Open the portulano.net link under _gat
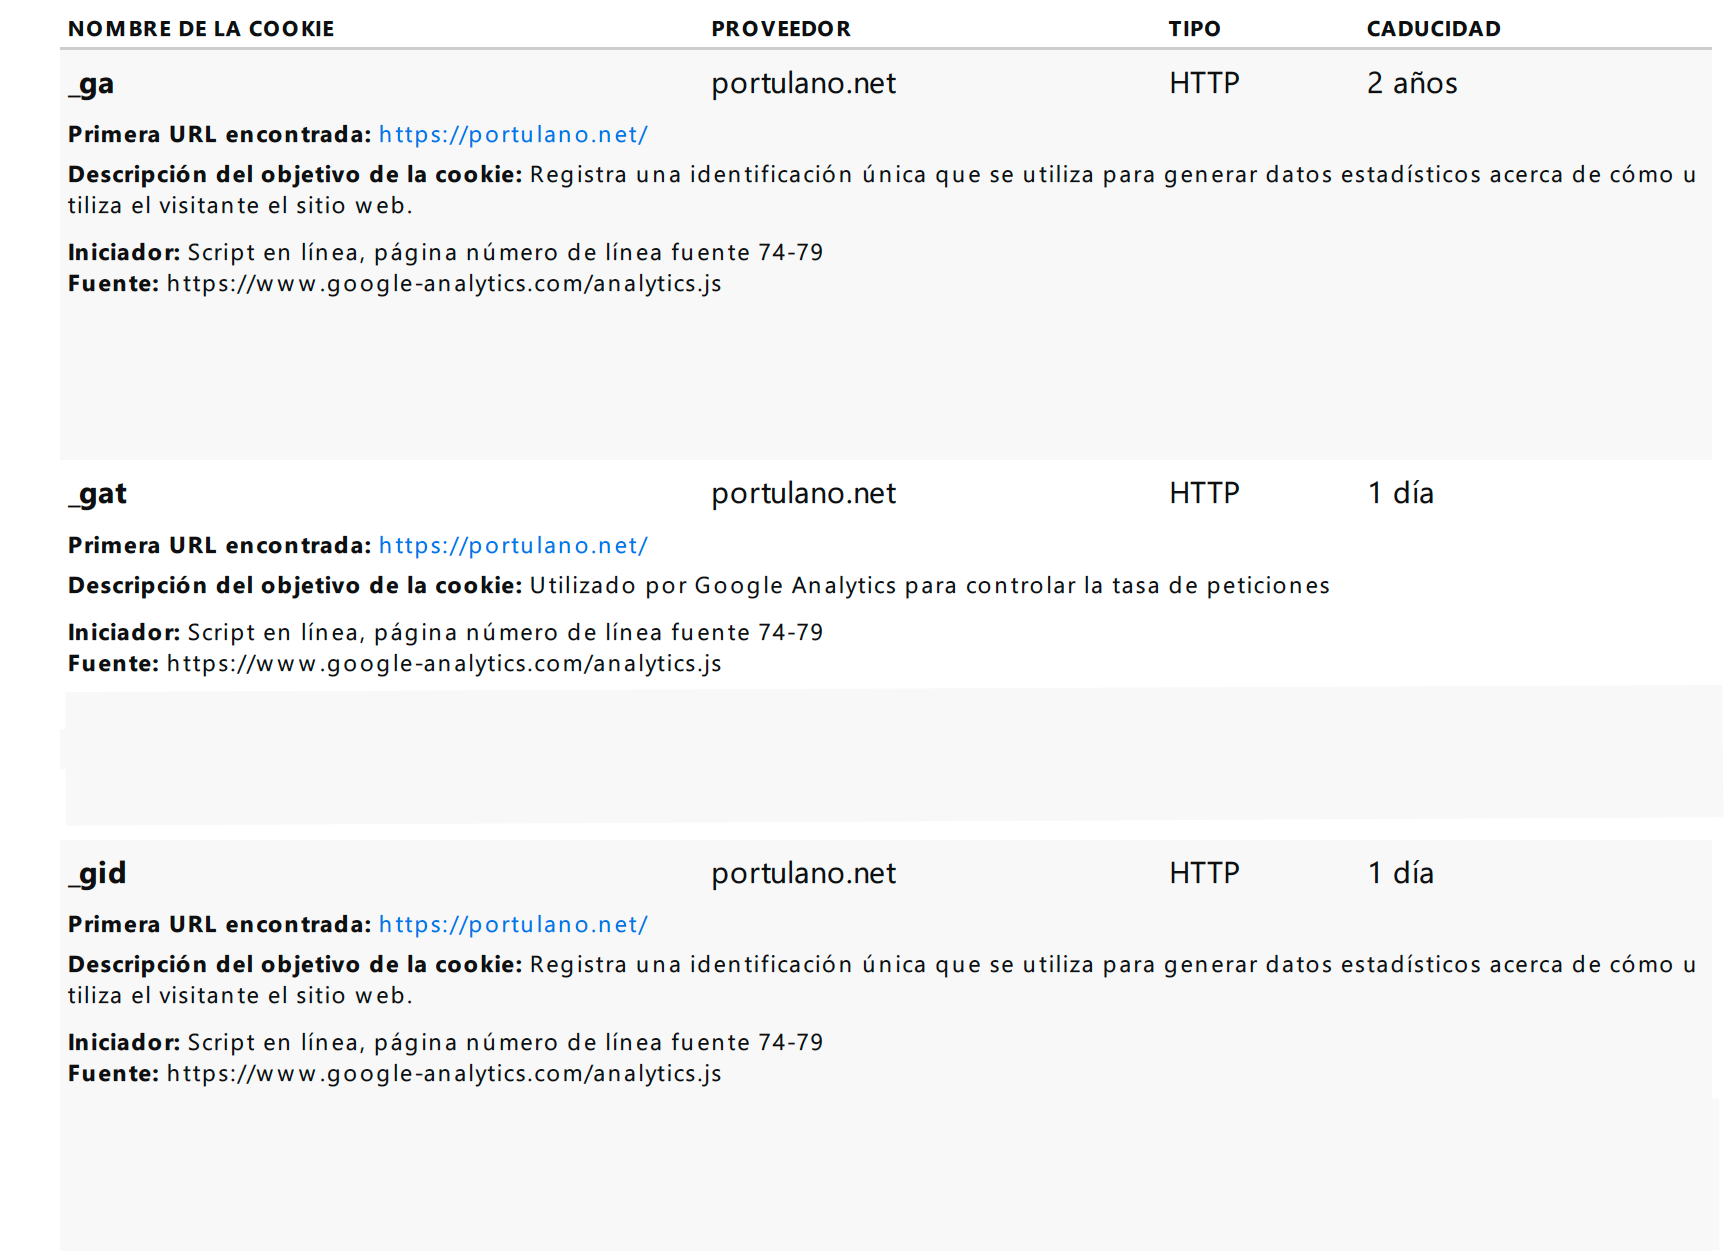1724x1256 pixels. [x=513, y=546]
